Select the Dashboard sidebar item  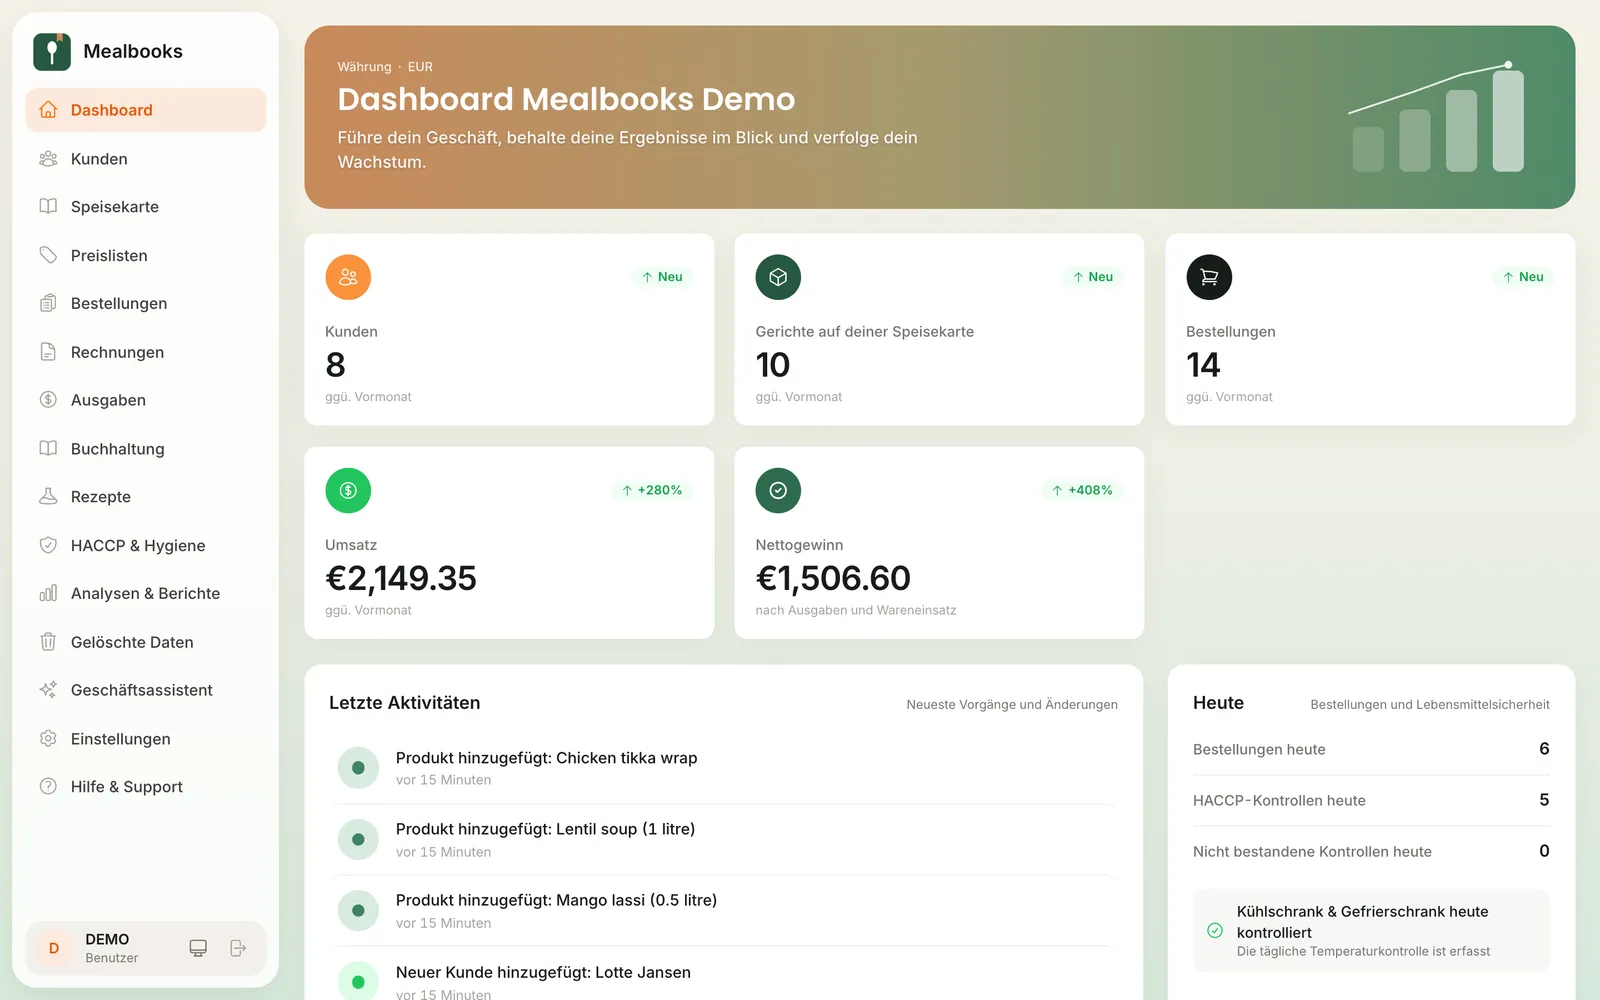(146, 110)
